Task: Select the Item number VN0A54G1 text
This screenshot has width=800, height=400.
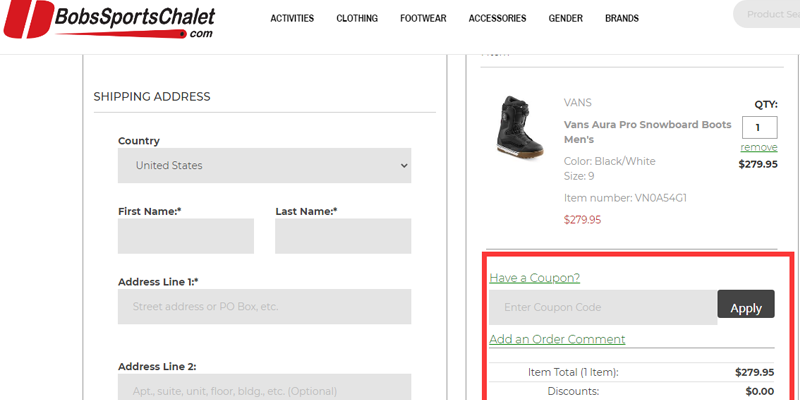Action: (x=625, y=198)
